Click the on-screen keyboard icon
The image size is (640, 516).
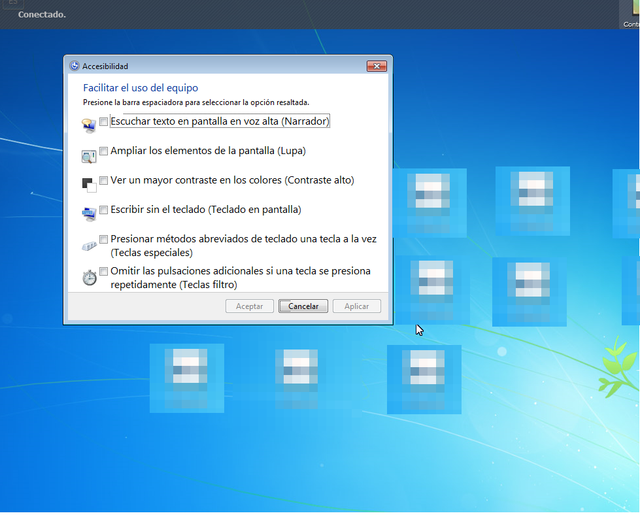(89, 214)
